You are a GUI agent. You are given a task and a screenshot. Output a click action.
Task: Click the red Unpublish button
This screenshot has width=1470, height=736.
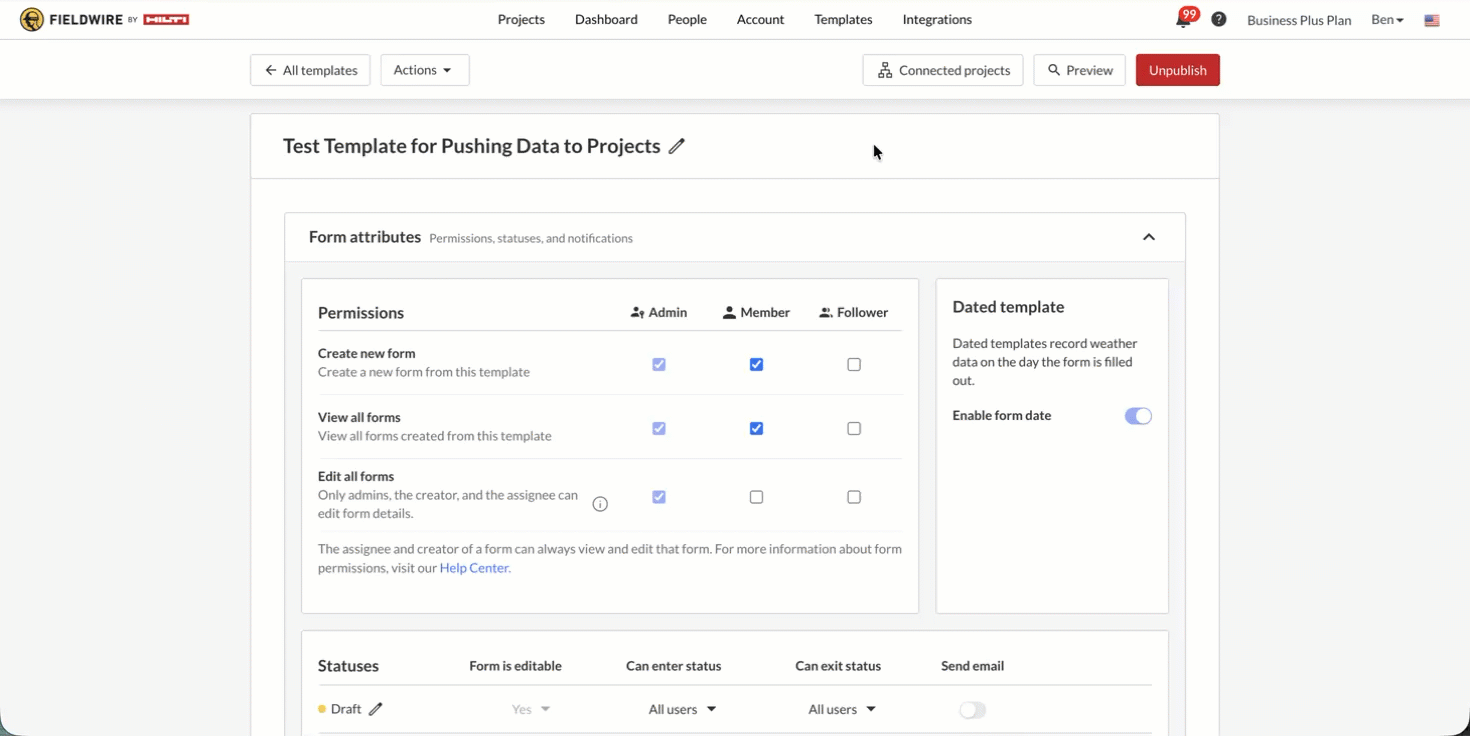pyautogui.click(x=1178, y=70)
